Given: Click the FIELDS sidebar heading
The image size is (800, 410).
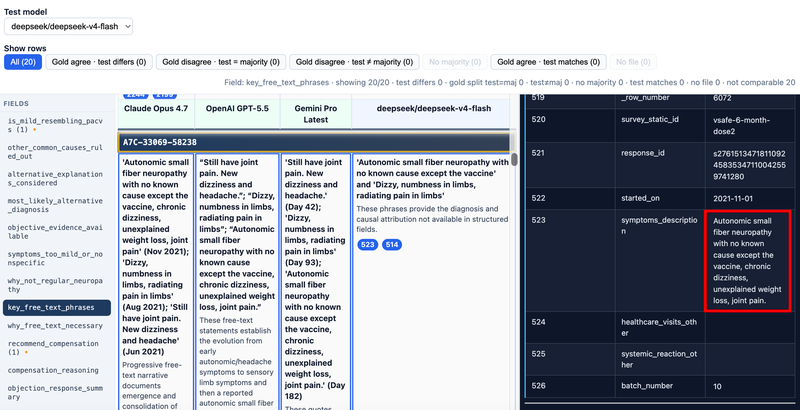Looking at the screenshot, I should (x=16, y=104).
